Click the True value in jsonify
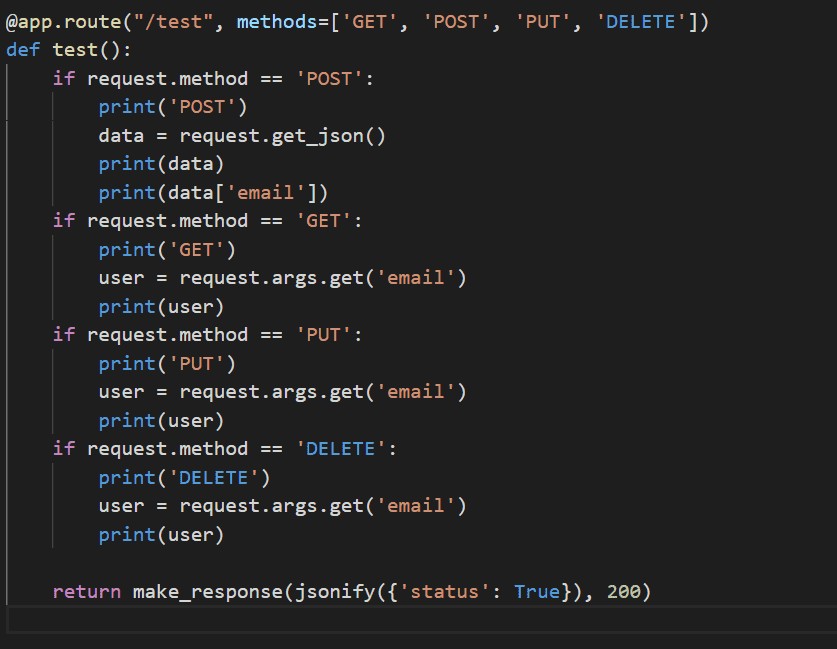 click(537, 592)
